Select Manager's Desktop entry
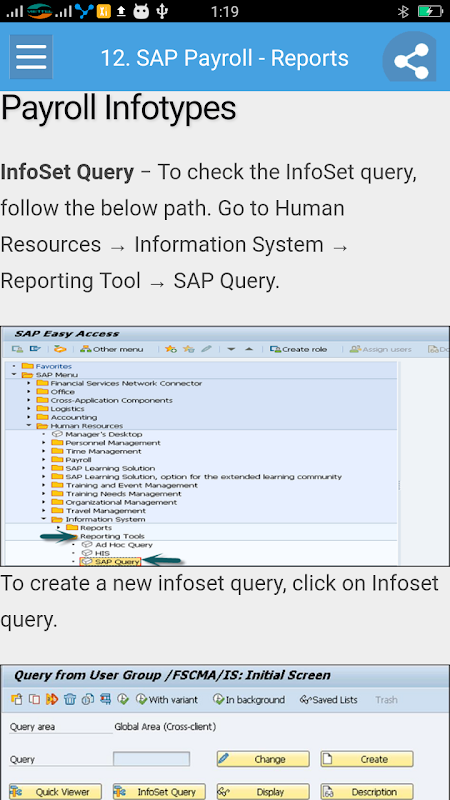 (97, 434)
